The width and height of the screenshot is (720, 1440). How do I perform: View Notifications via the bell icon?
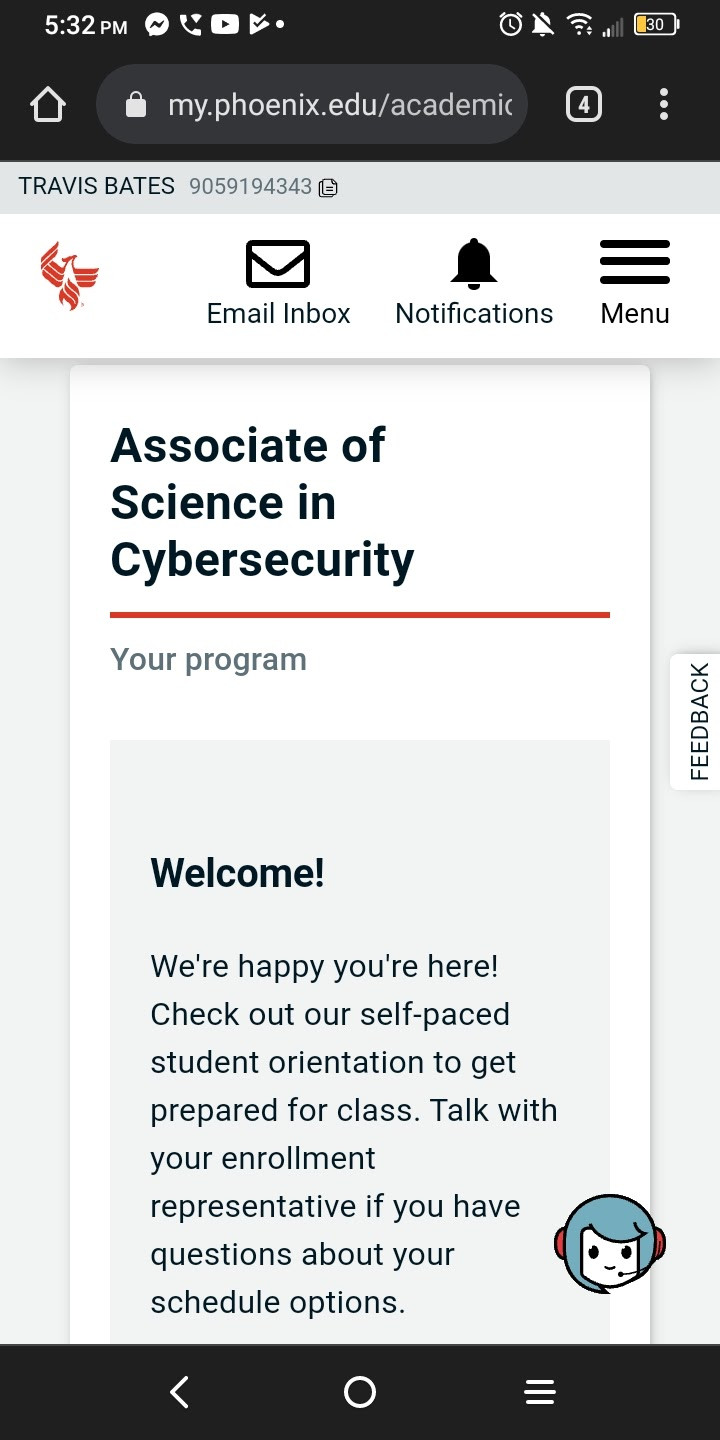point(474,265)
